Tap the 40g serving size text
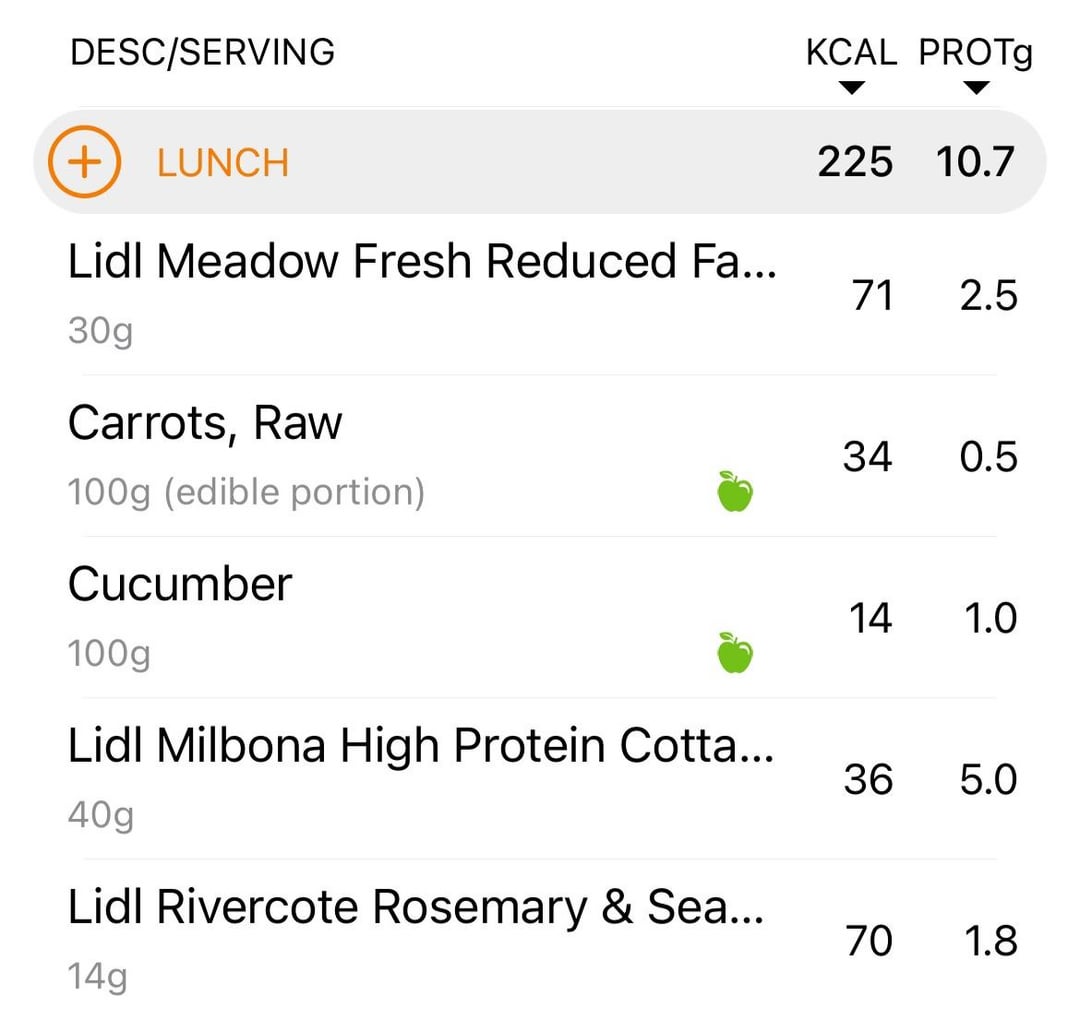The image size is (1080, 1020). 101,816
